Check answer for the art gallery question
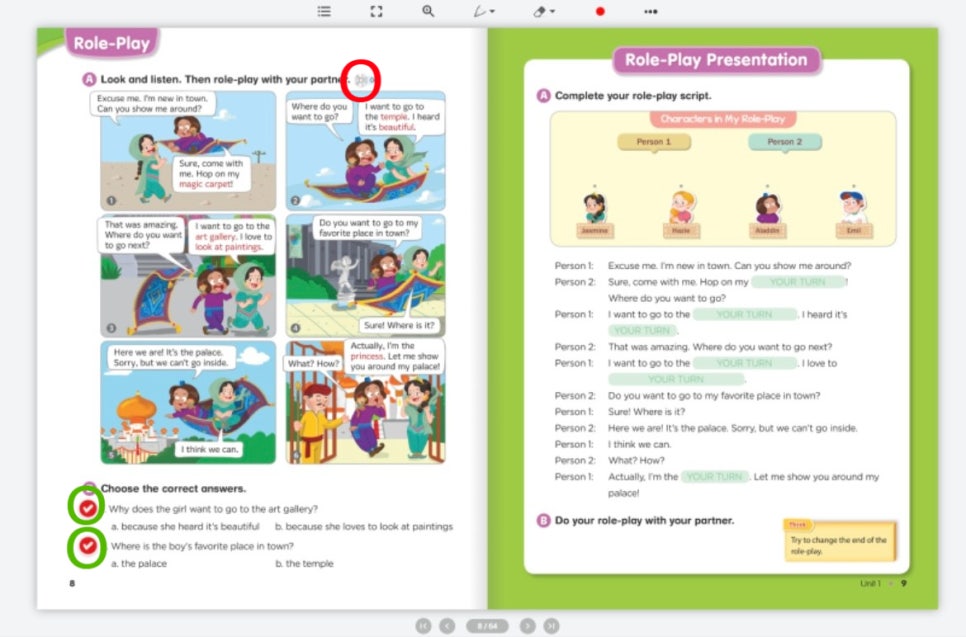 pos(87,508)
